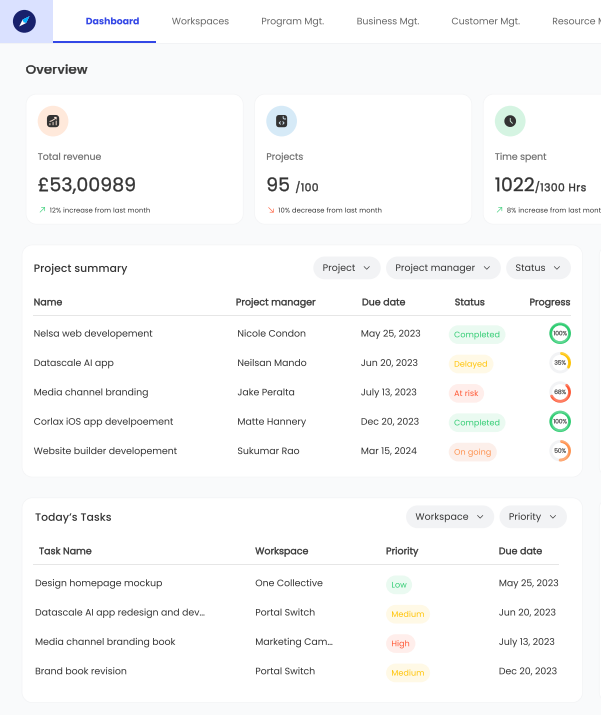This screenshot has width=601, height=715.
Task: Open the Workspace filter dropdown
Action: [450, 517]
